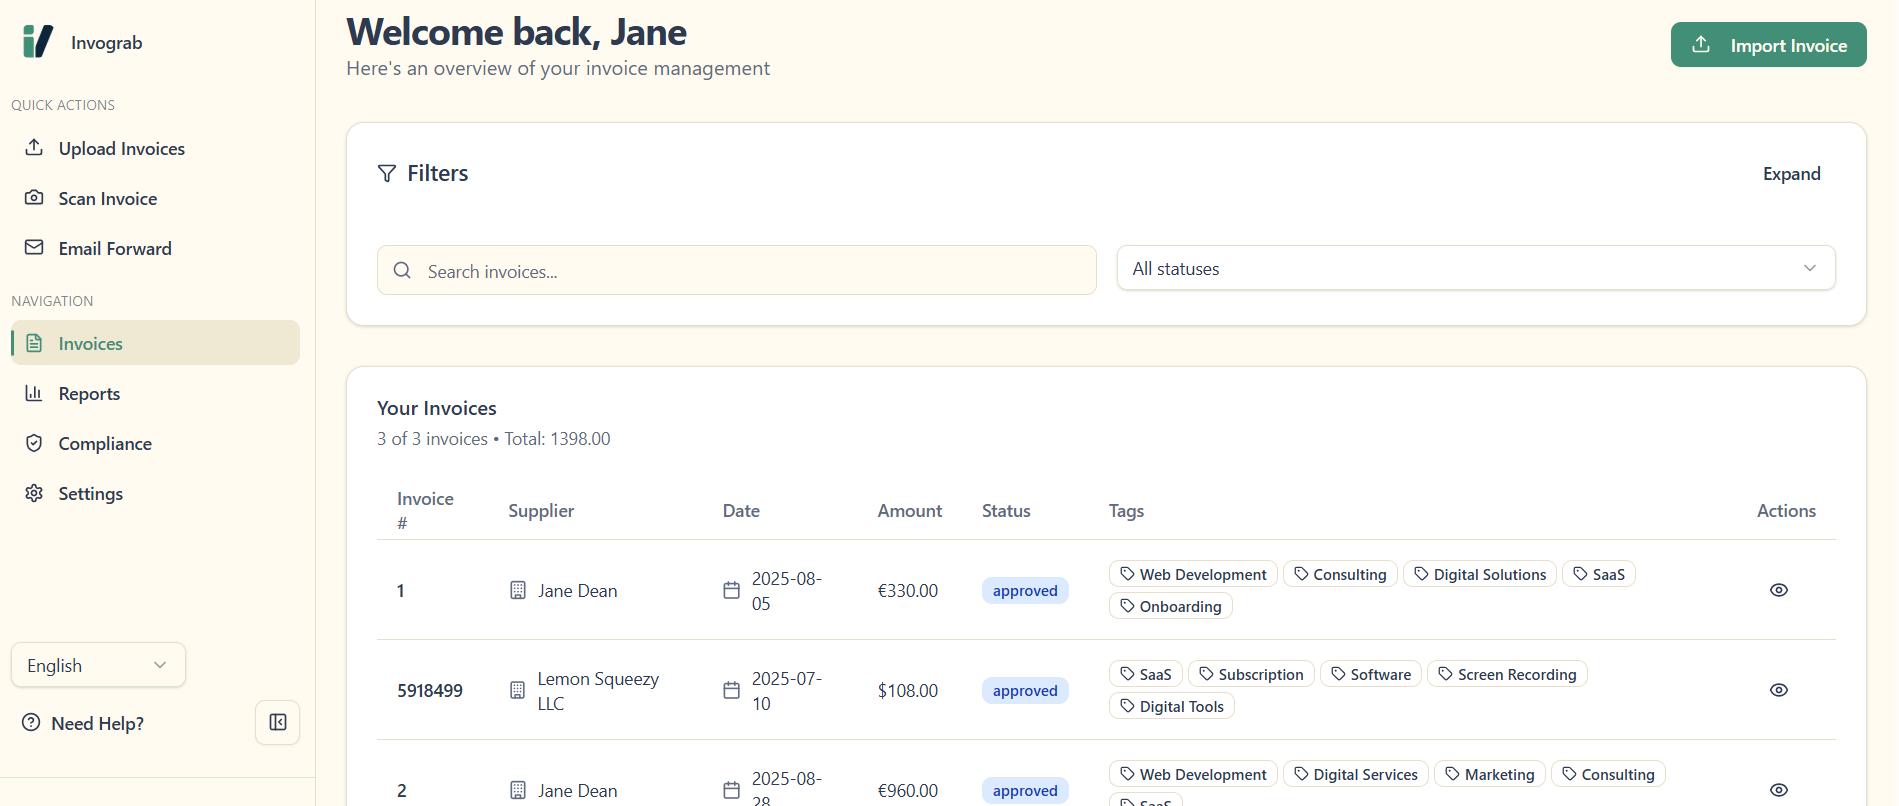Click the Web Development tag on invoice 1

1193,574
